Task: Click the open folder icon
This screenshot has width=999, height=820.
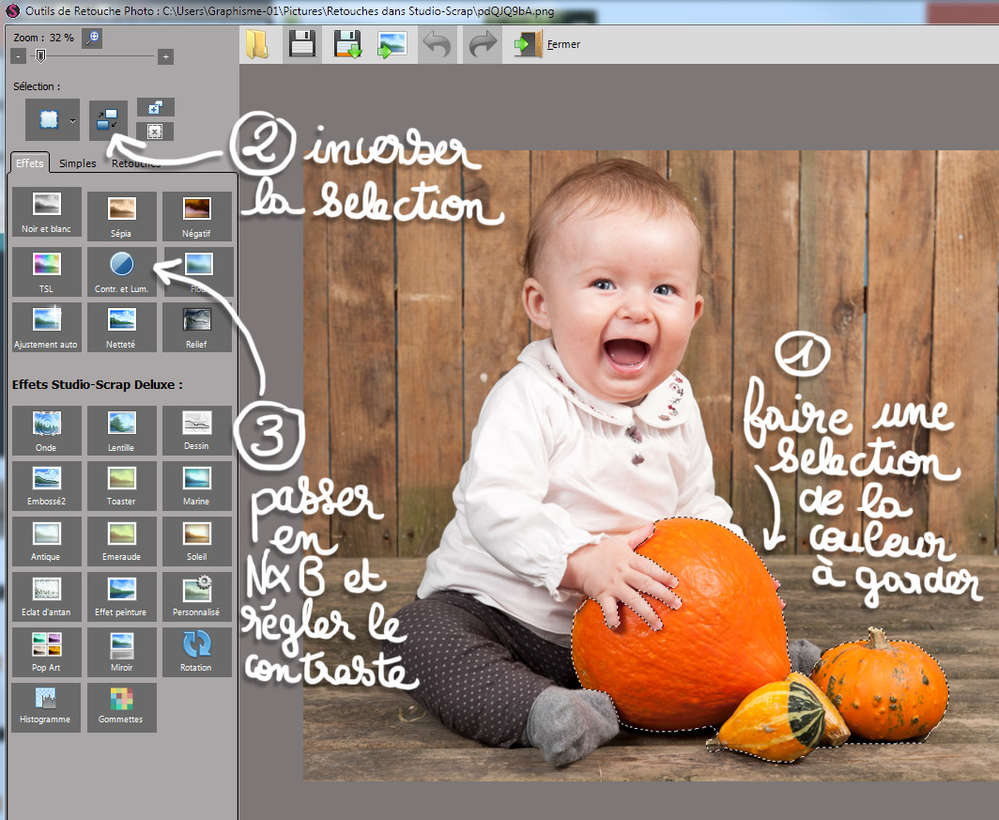Action: [x=258, y=44]
